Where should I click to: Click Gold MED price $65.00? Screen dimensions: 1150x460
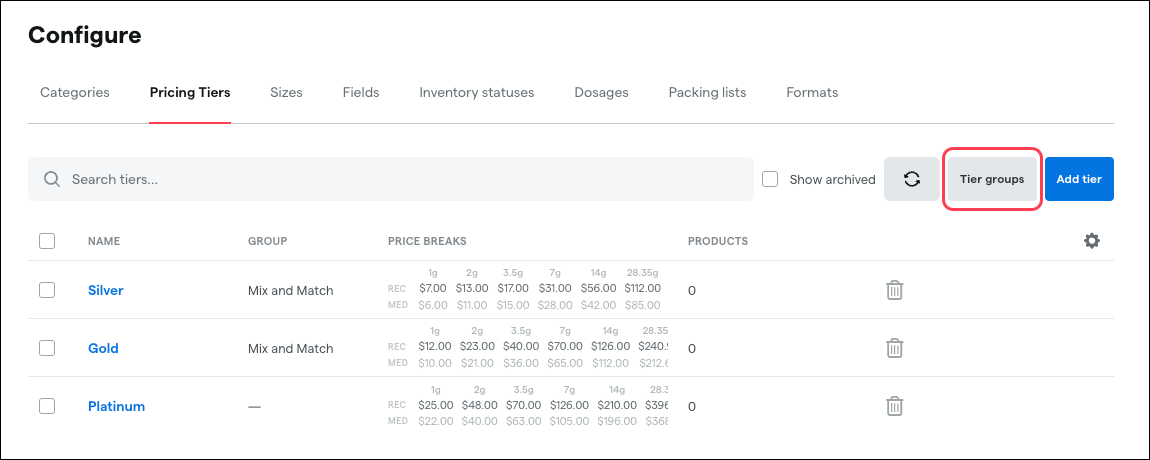pyautogui.click(x=566, y=363)
